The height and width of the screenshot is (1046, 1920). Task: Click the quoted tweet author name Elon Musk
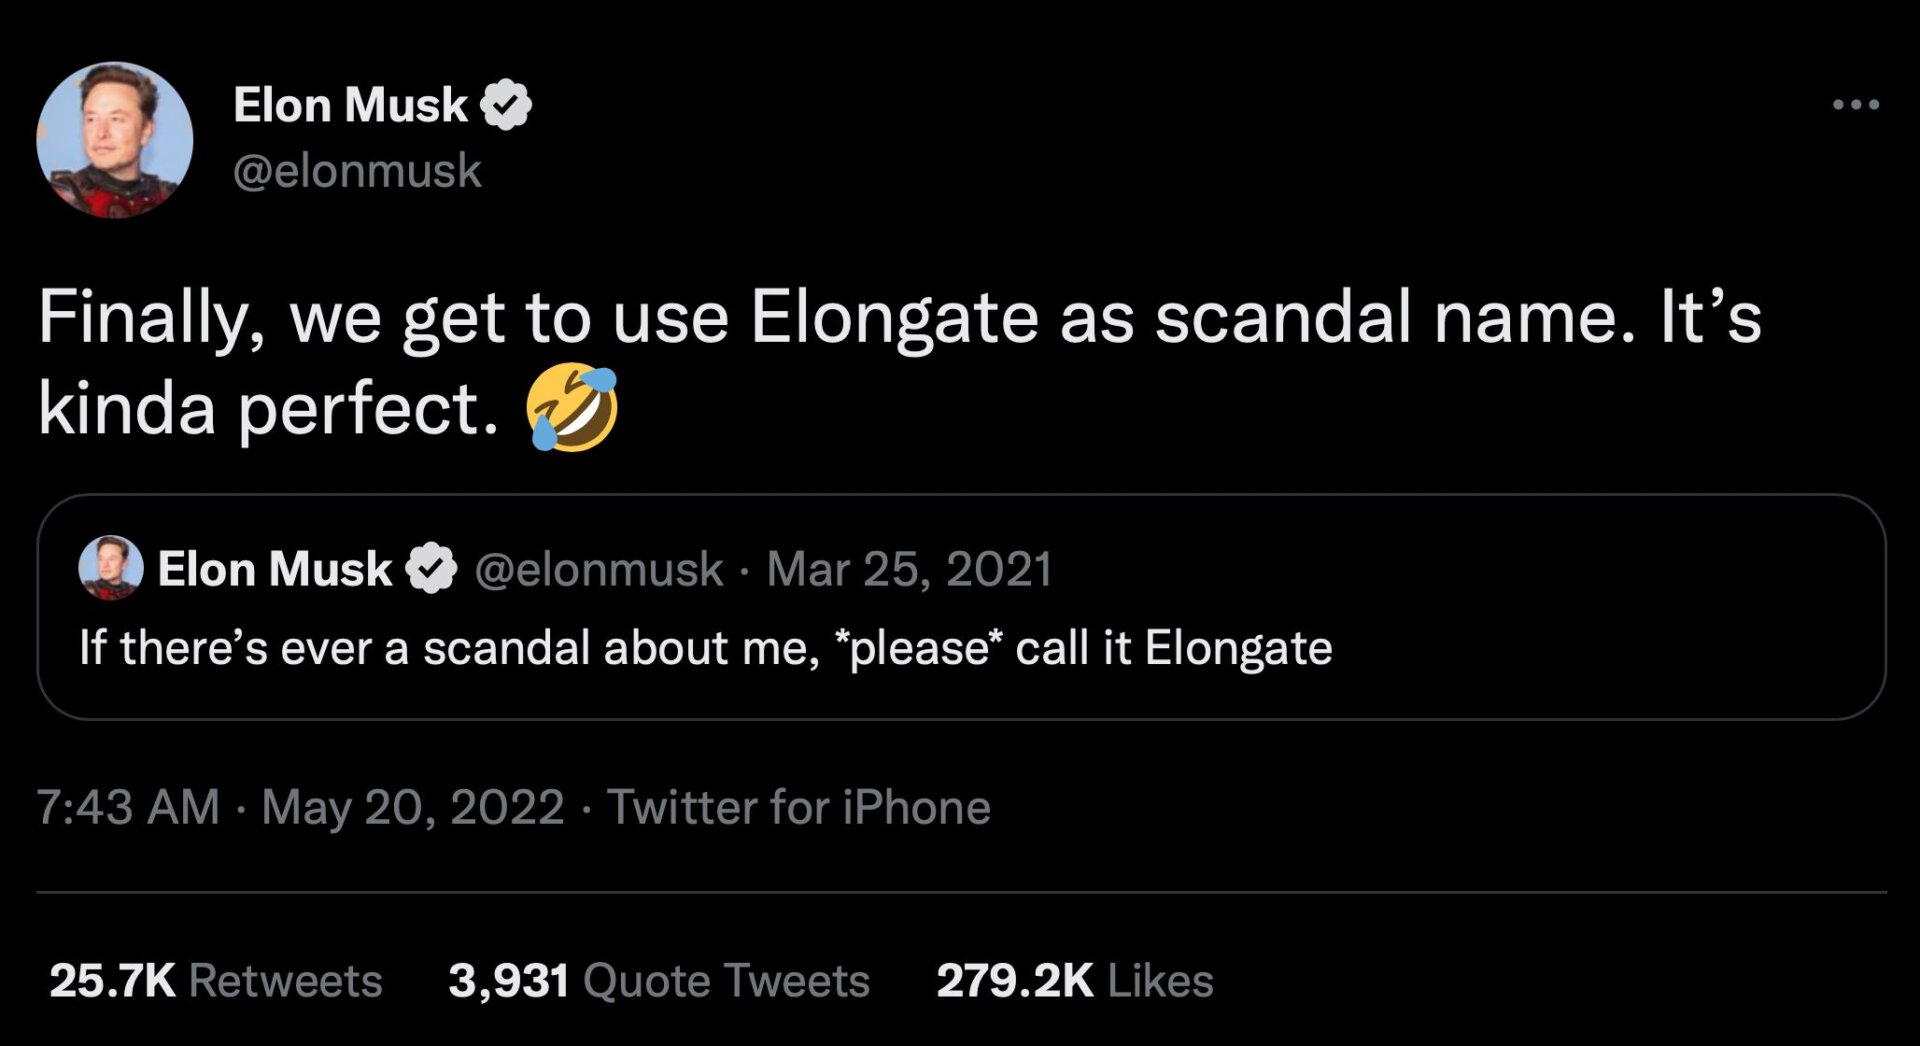[275, 568]
